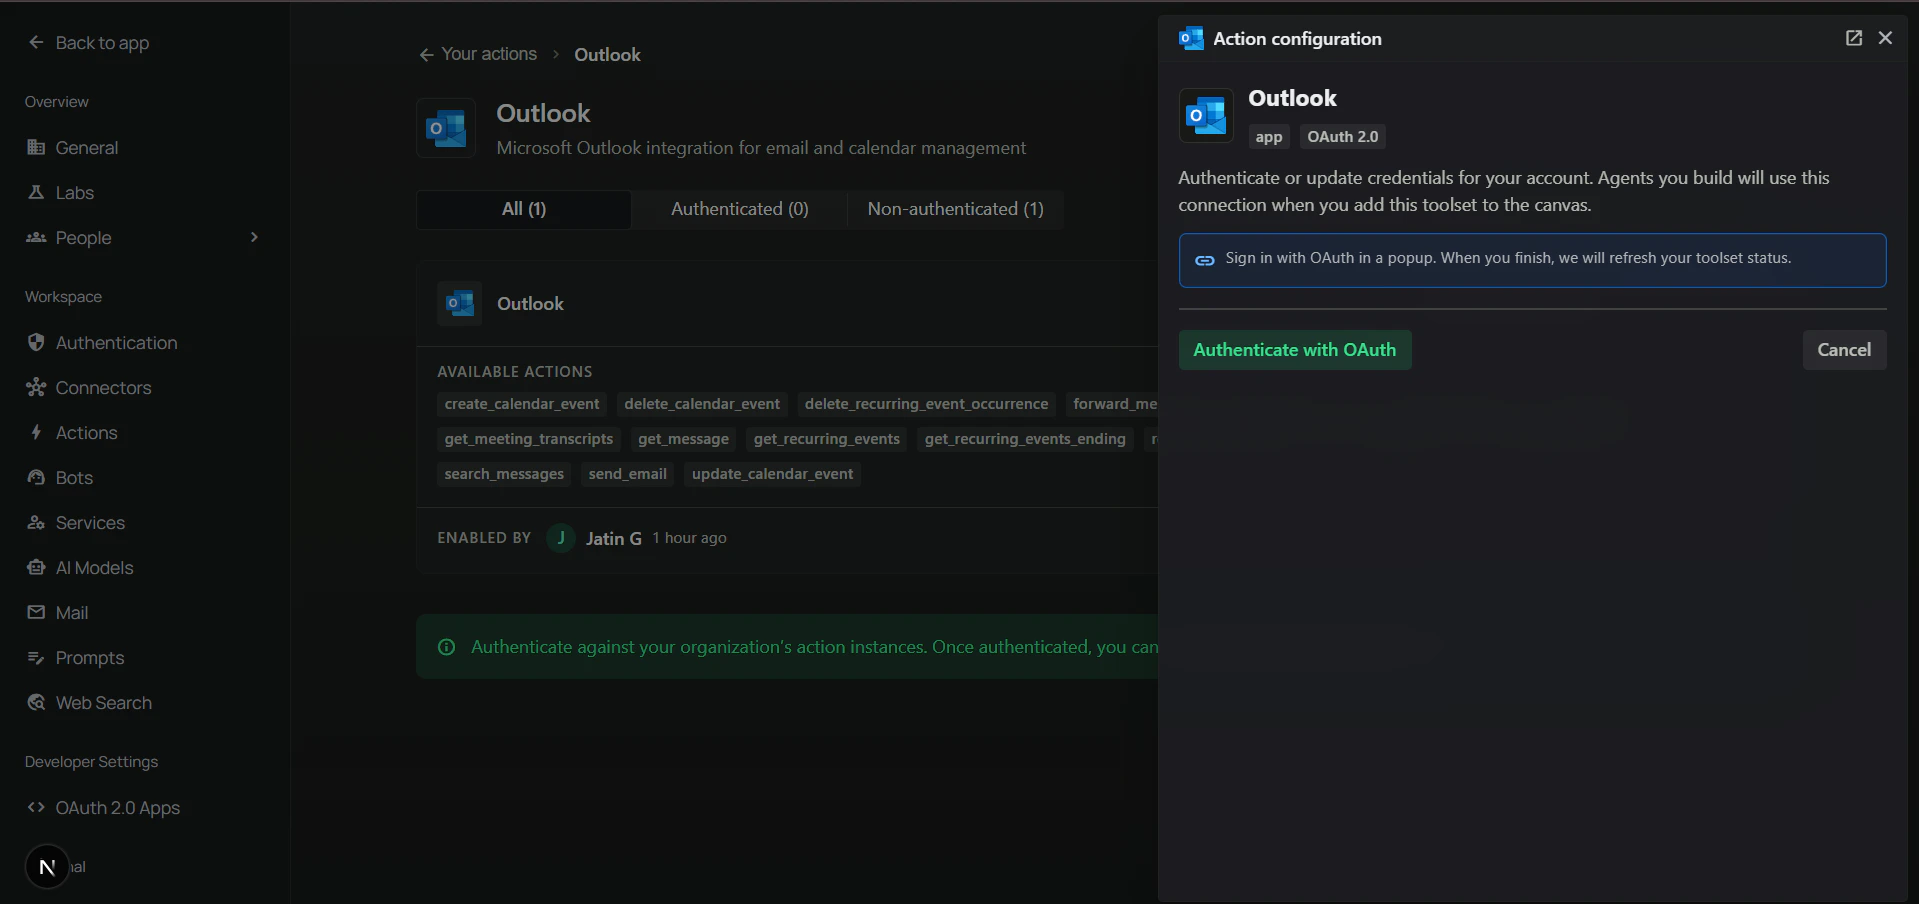Open the General settings section
1919x904 pixels.
85,147
